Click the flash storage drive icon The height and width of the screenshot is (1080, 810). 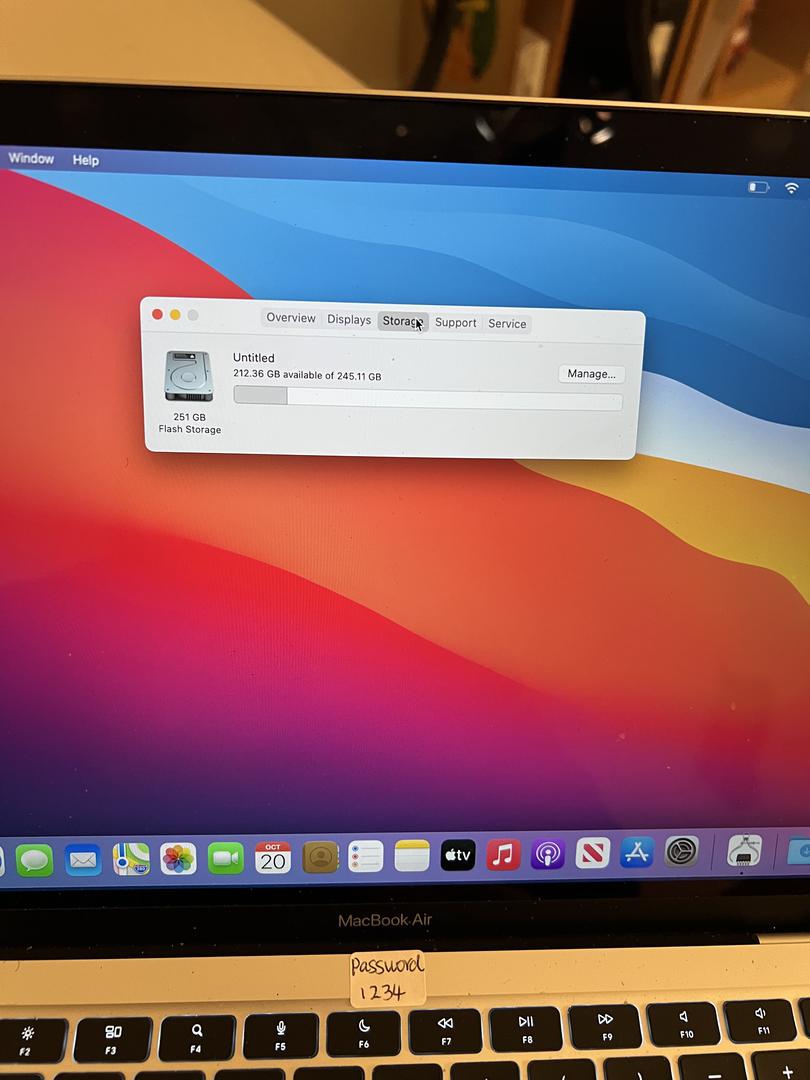189,376
